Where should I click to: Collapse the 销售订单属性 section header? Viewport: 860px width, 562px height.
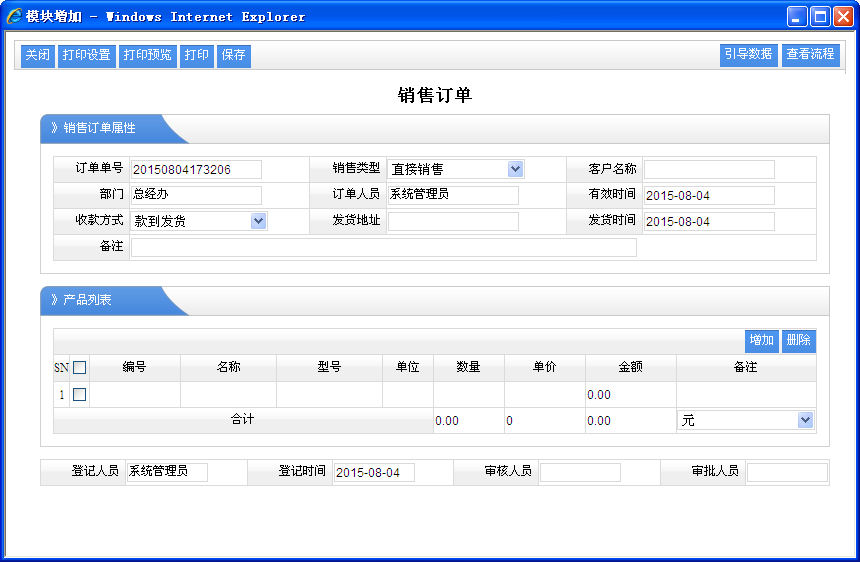[99, 129]
